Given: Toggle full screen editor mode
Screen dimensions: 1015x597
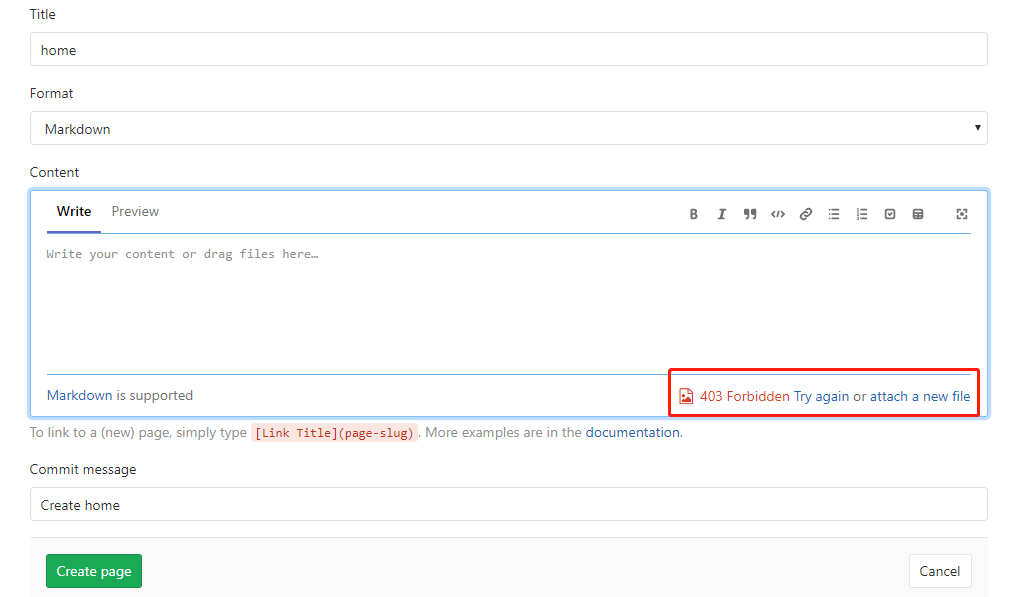Looking at the screenshot, I should point(962,214).
